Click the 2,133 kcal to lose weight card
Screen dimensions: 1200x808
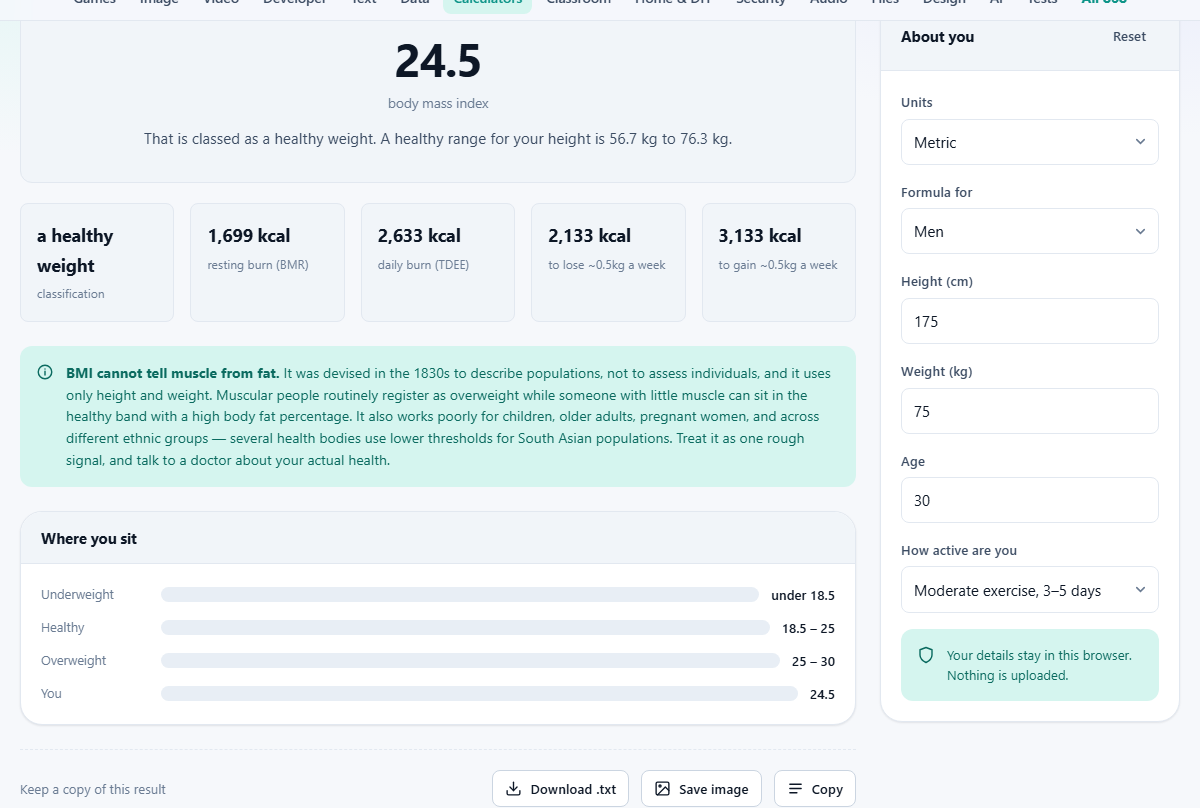tap(608, 262)
